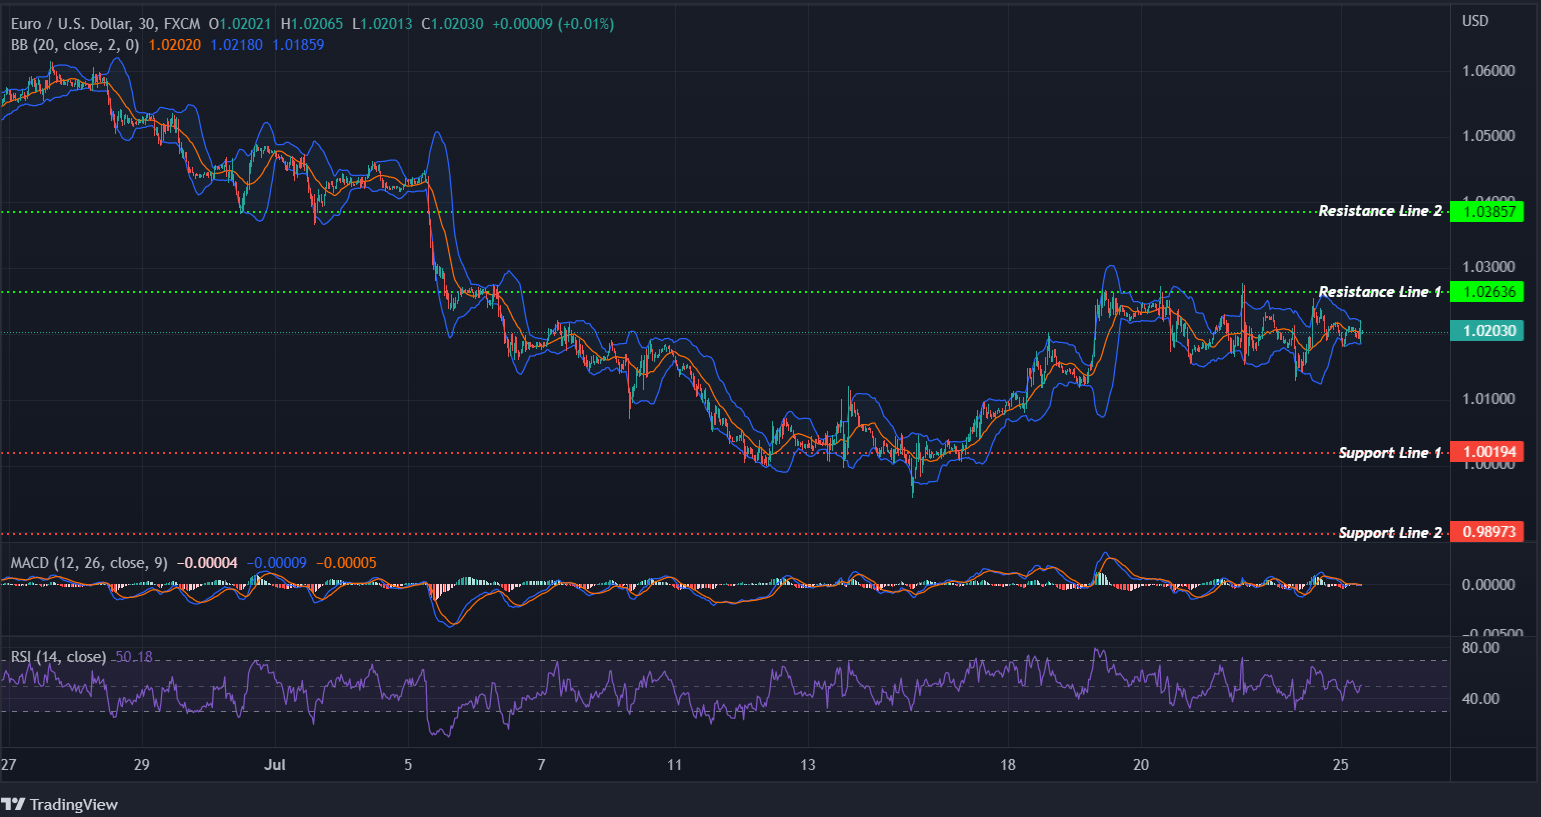Open the MACD (12, 26, close, 9) legend
Image resolution: width=1541 pixels, height=817 pixels.
(89, 563)
